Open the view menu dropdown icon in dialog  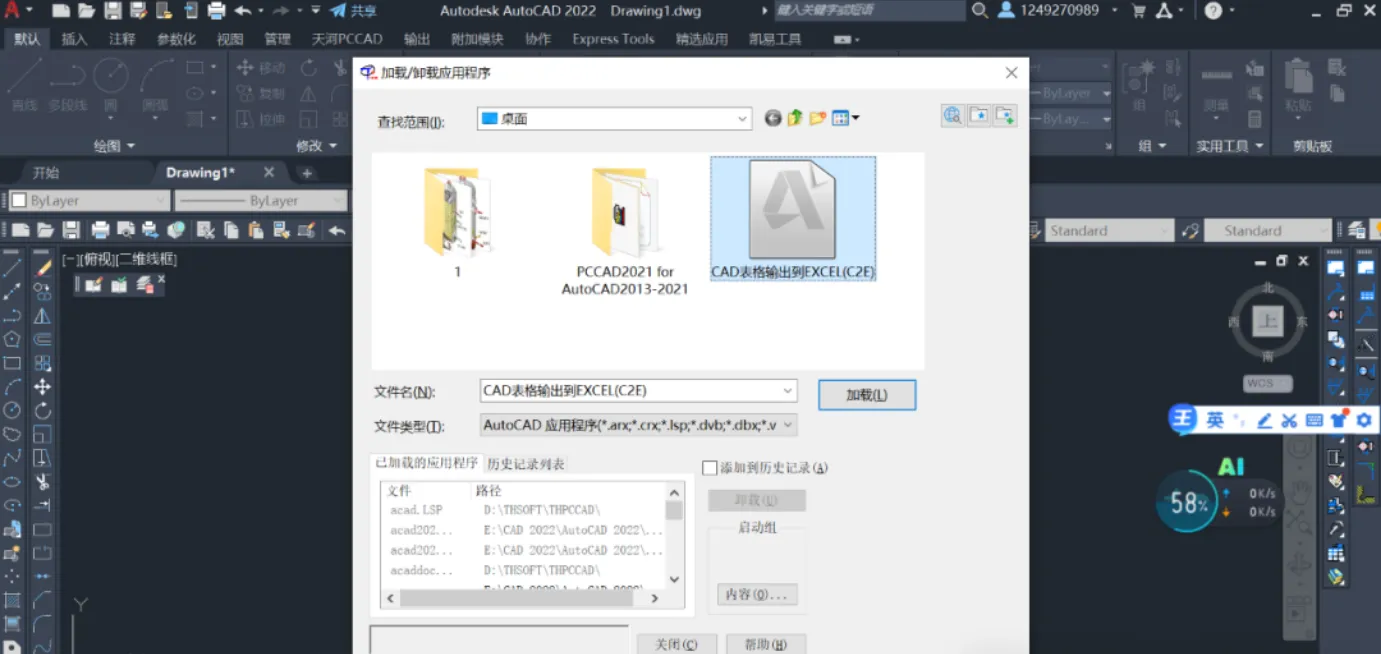pos(846,118)
